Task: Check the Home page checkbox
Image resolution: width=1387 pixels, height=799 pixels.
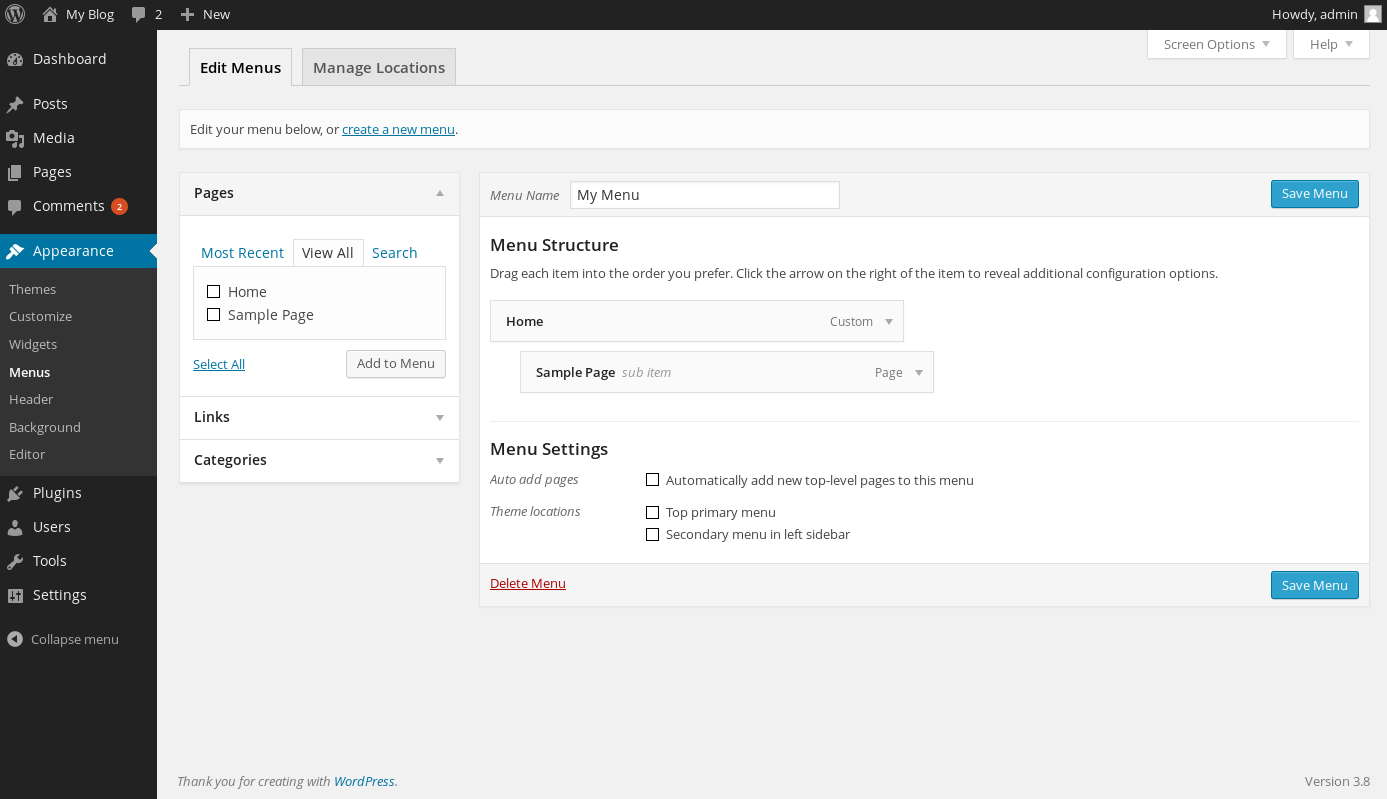Action: [x=213, y=292]
